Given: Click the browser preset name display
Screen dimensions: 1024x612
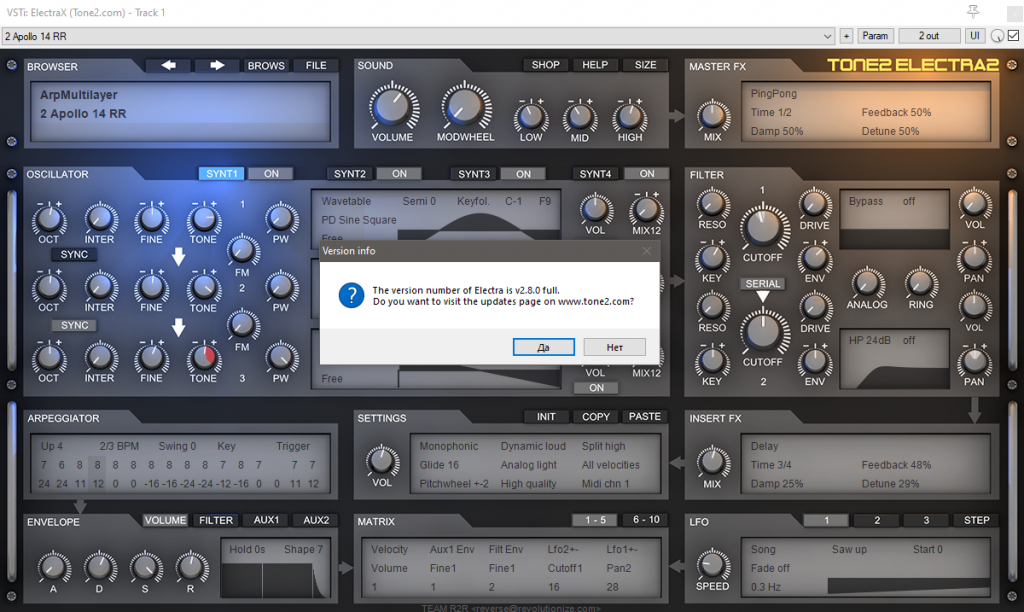Looking at the screenshot, I should 180,111.
